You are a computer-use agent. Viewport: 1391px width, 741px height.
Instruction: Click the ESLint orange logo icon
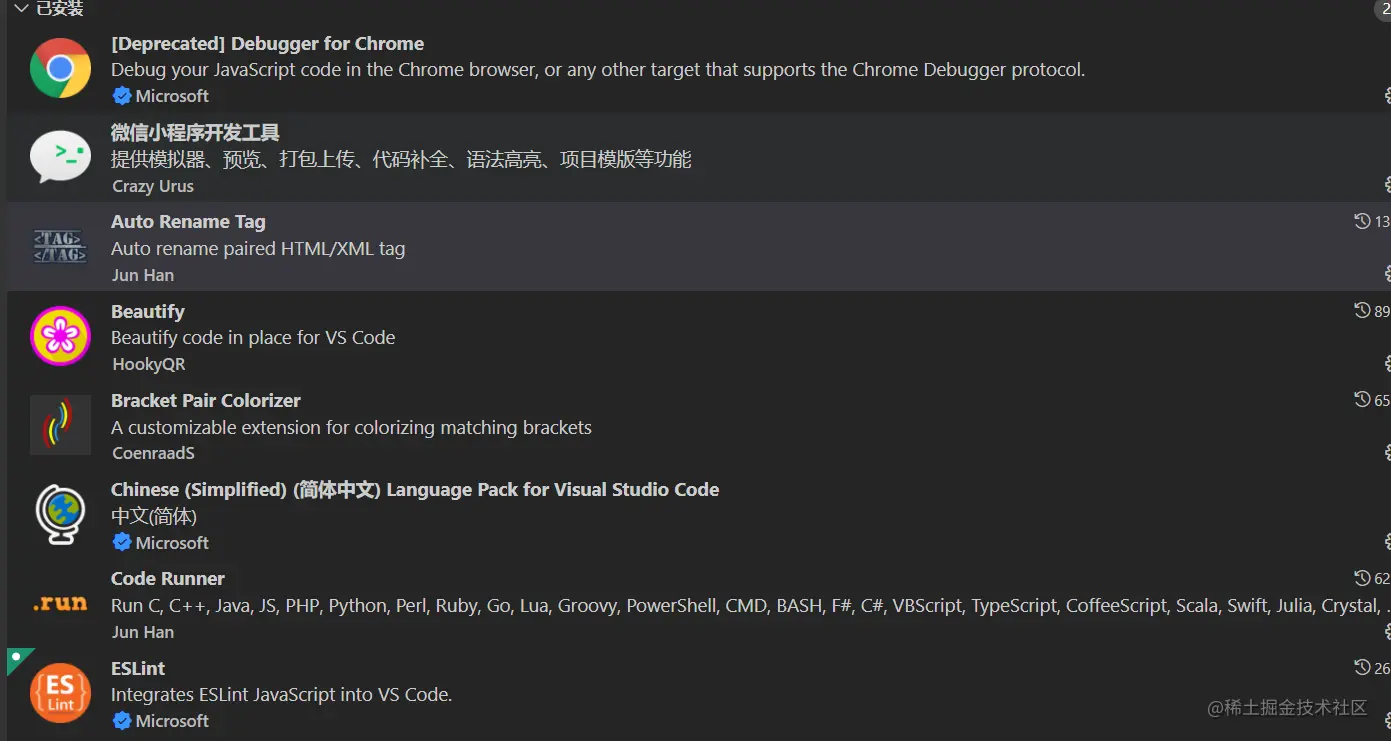coord(60,693)
